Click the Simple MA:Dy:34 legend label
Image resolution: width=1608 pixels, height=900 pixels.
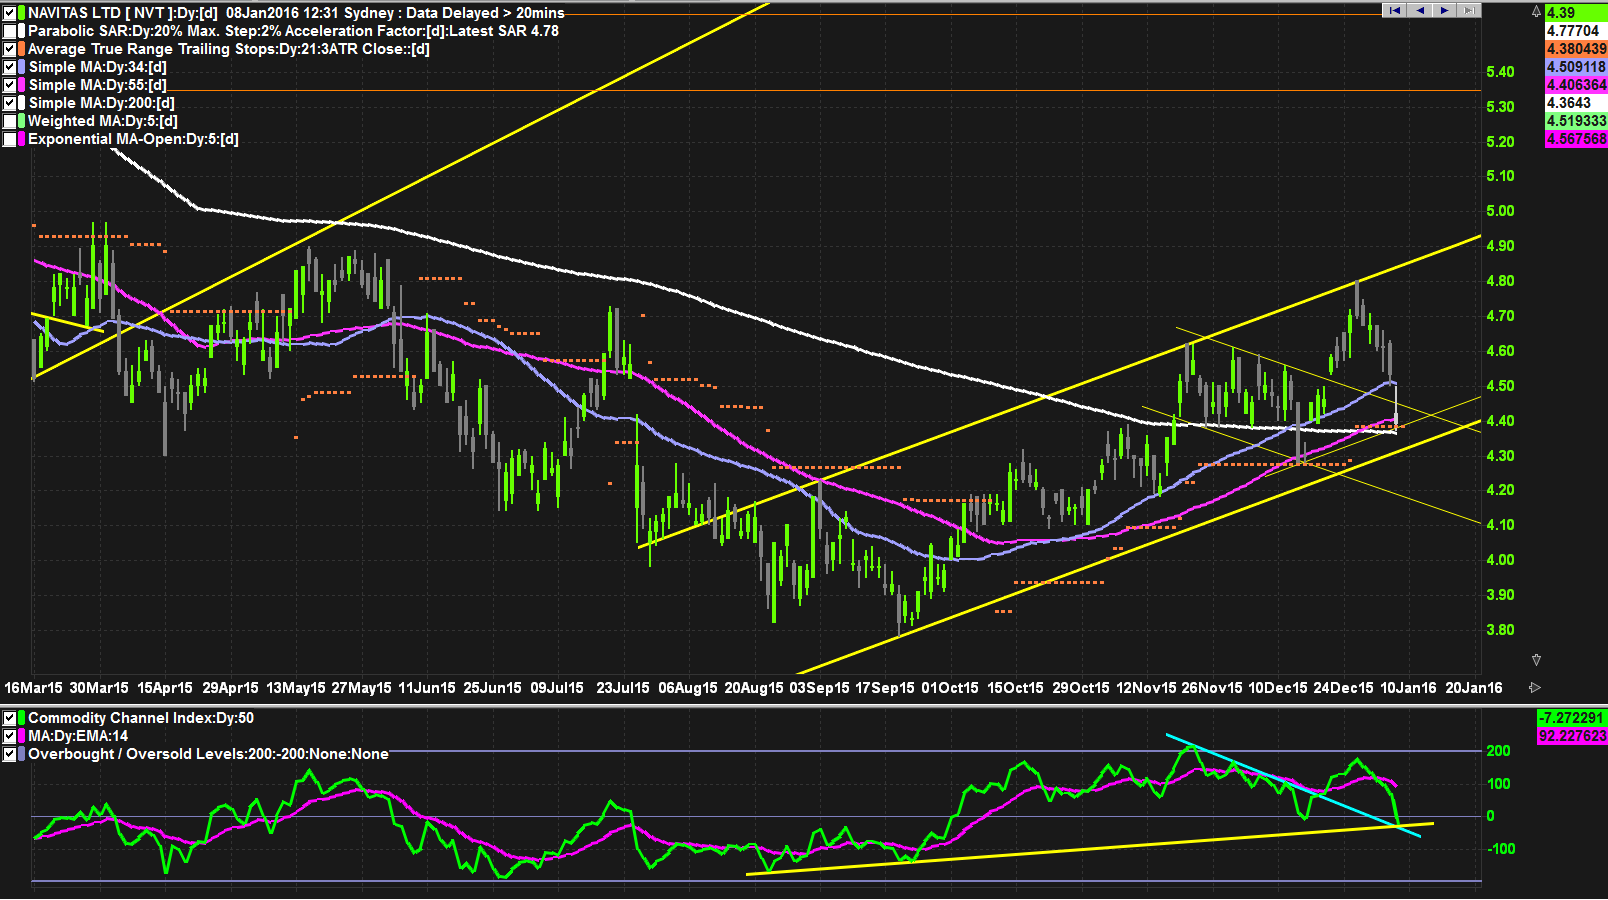click(x=97, y=67)
